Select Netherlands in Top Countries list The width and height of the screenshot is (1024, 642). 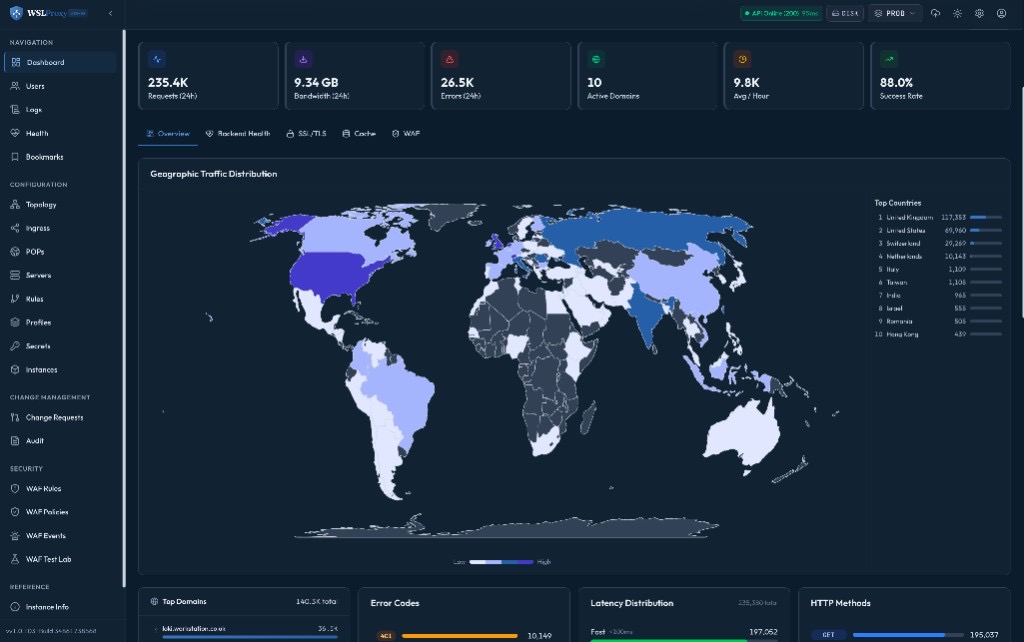tap(938, 256)
